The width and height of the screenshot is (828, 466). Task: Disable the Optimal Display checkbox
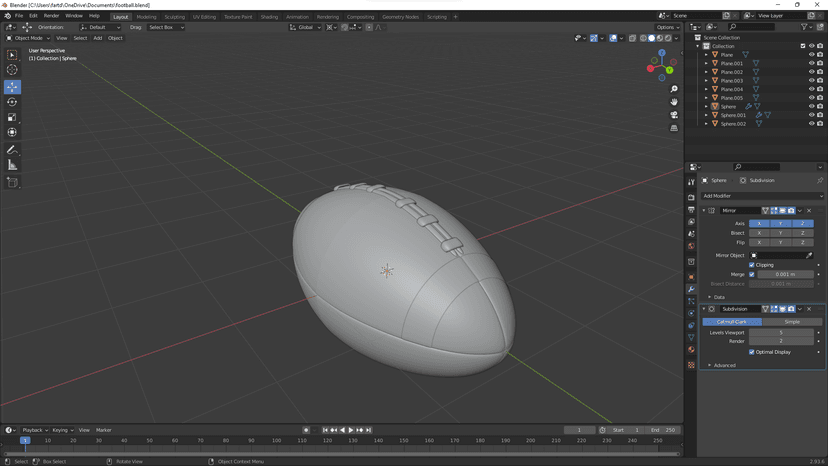752,352
